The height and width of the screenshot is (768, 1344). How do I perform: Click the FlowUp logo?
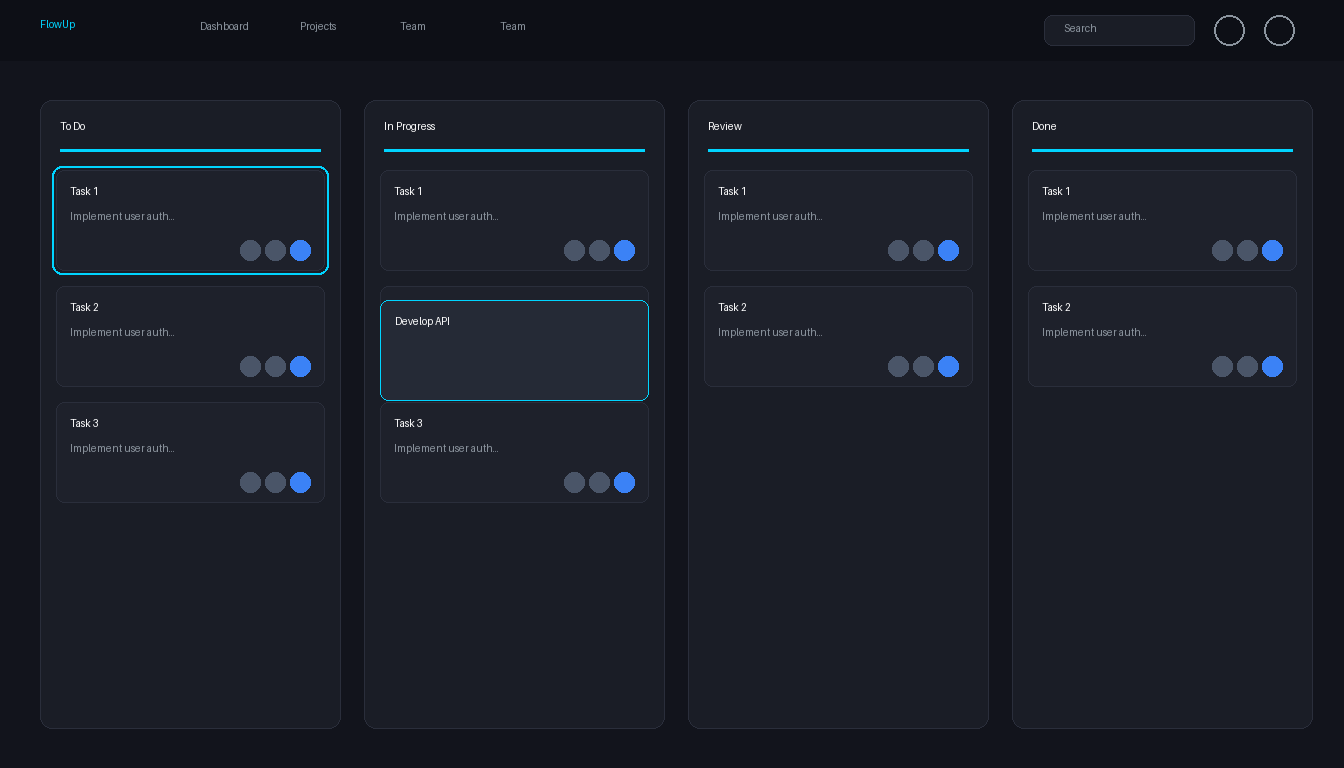(x=57, y=24)
